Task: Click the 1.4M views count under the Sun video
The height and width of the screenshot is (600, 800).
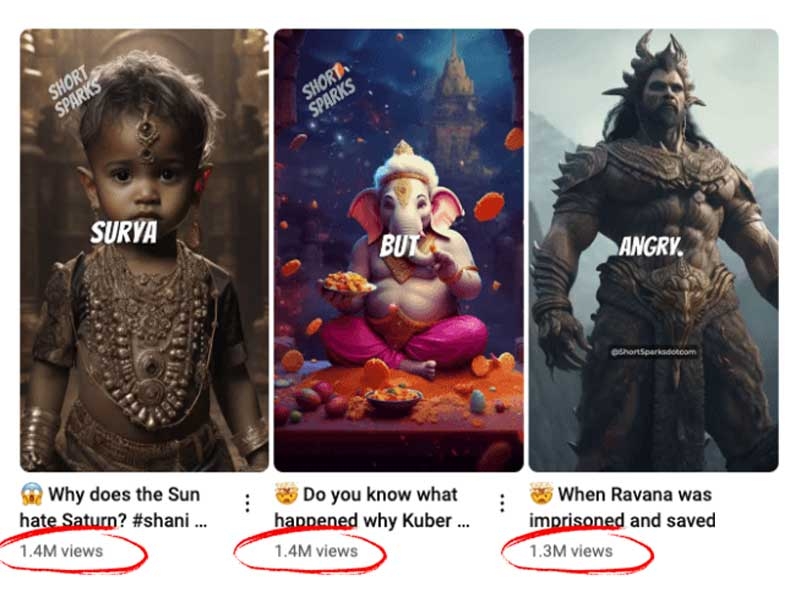Action: 62,551
